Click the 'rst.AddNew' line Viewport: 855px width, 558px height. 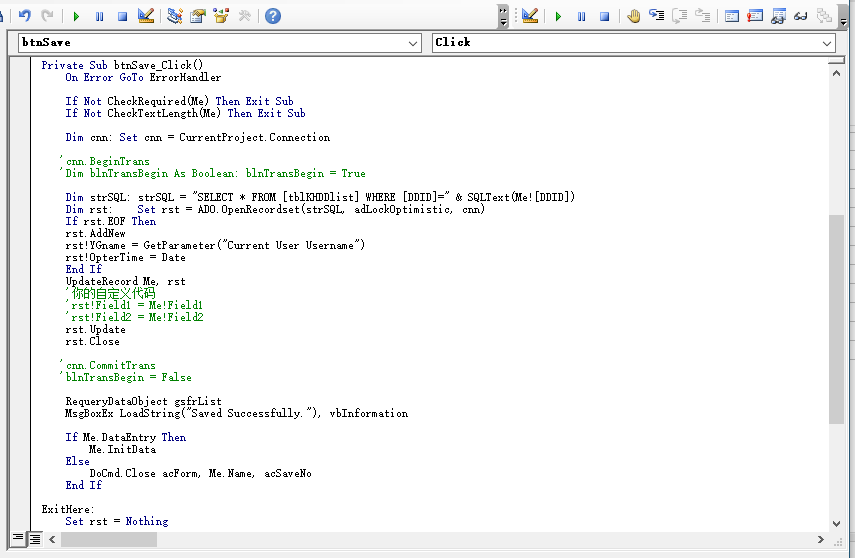95,233
